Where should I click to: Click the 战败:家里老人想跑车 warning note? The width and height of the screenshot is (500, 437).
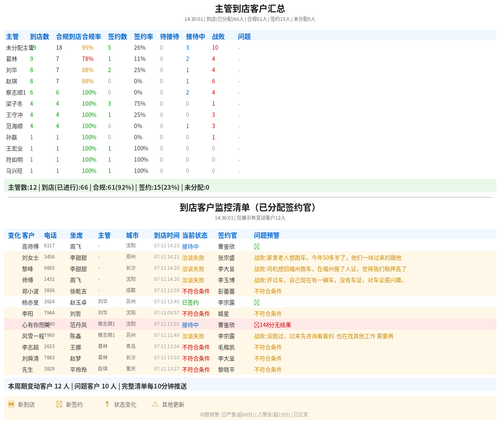(328, 258)
